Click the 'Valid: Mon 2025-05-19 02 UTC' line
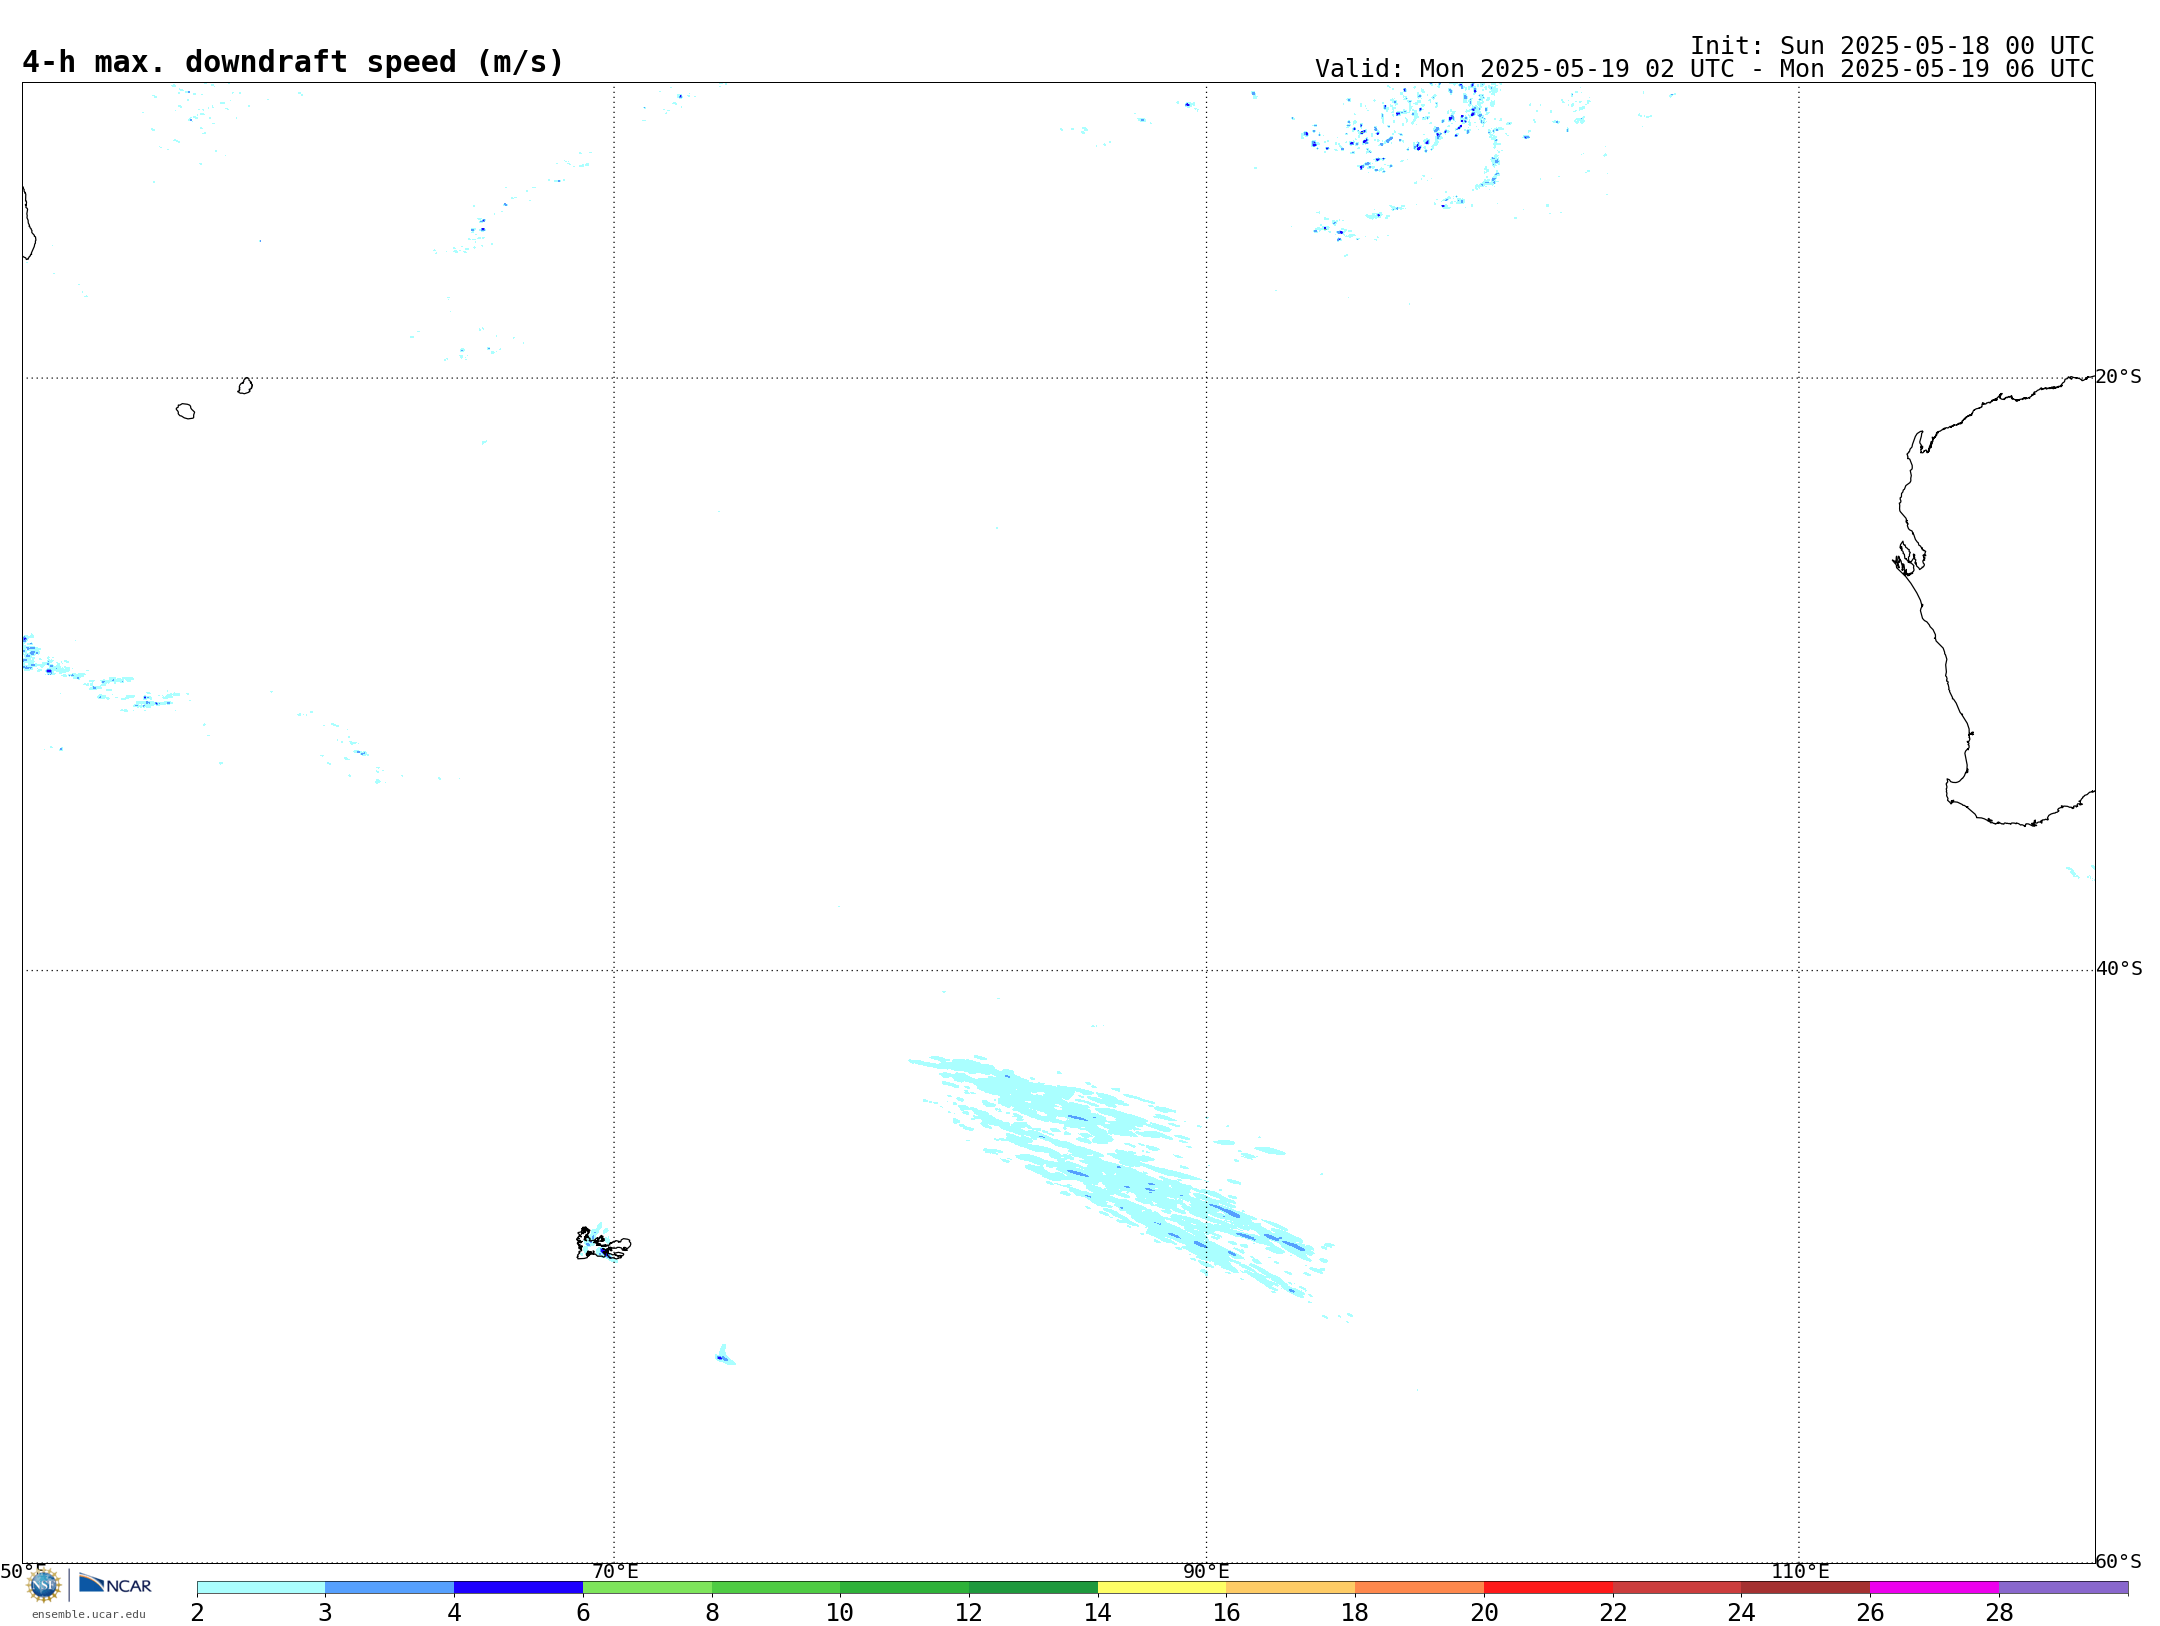The width and height of the screenshot is (2160, 1626). pyautogui.click(x=1705, y=69)
